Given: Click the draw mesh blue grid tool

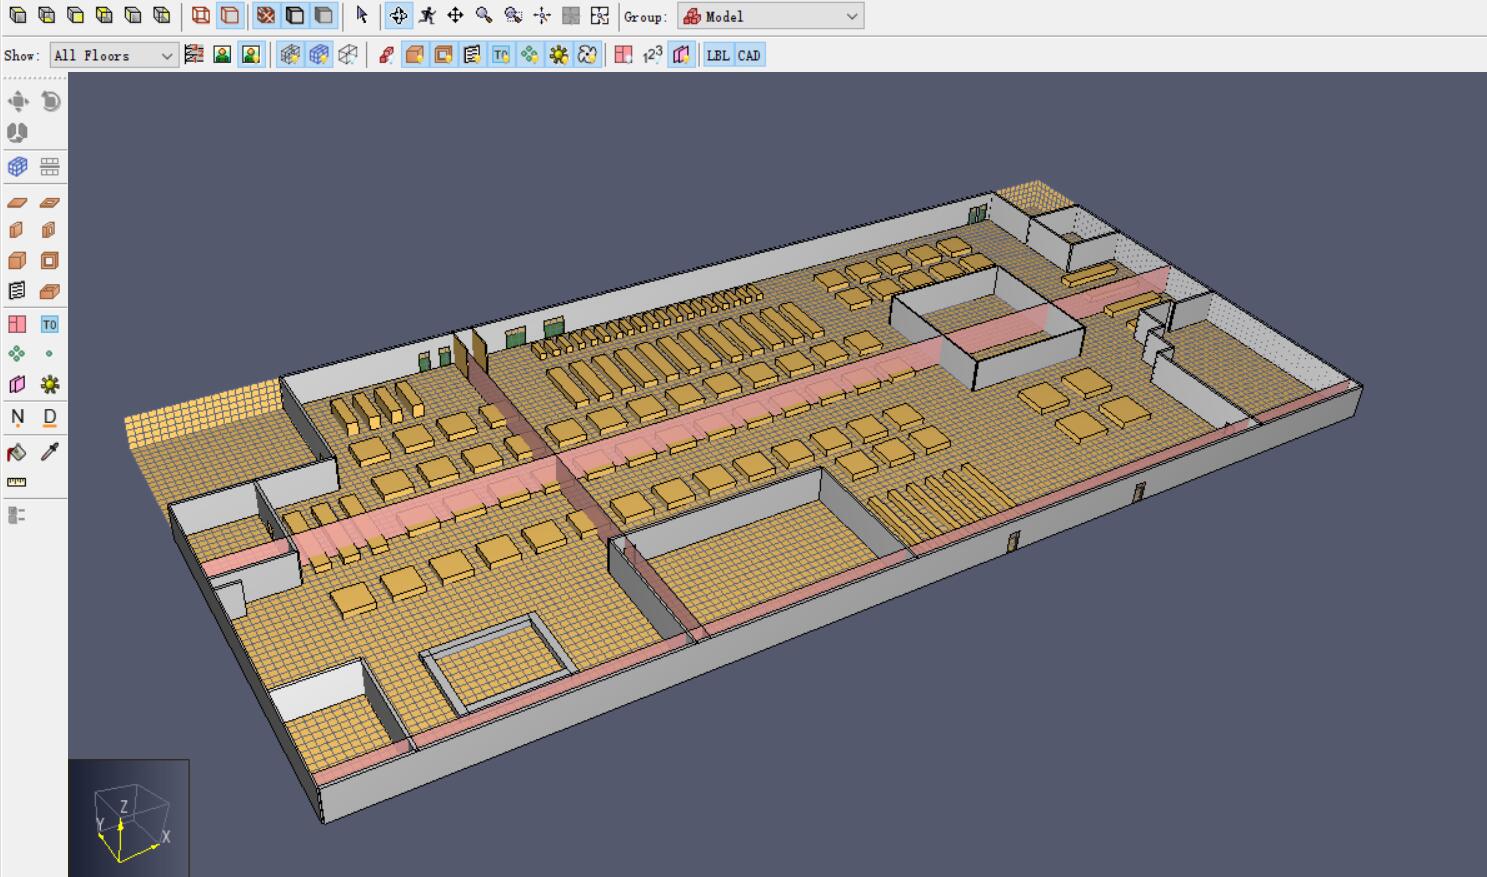Looking at the screenshot, I should [17, 166].
